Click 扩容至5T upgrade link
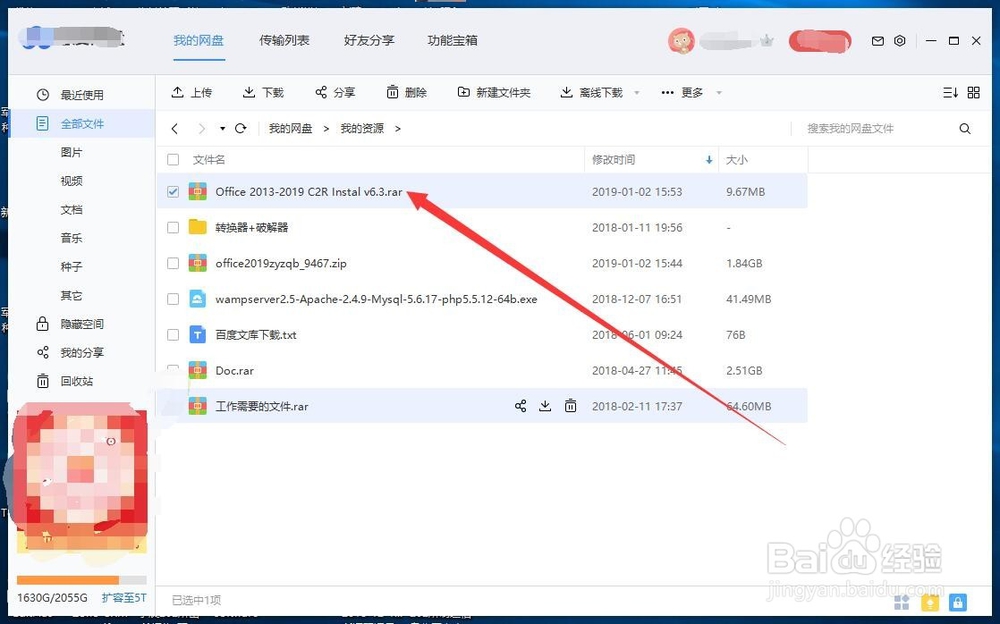This screenshot has height=624, width=1000. click(124, 598)
